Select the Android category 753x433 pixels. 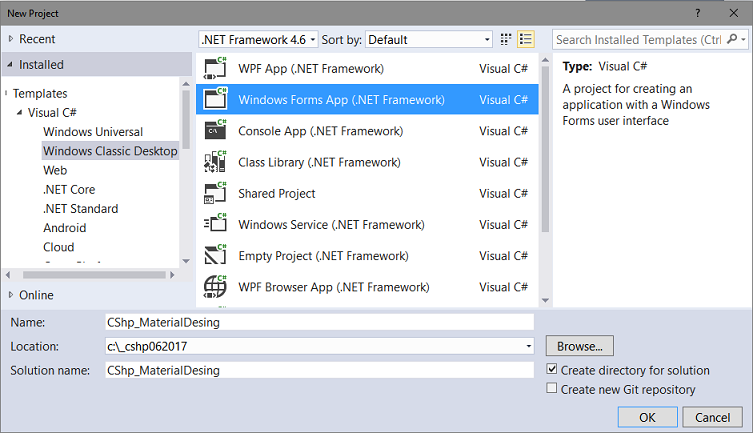64,228
